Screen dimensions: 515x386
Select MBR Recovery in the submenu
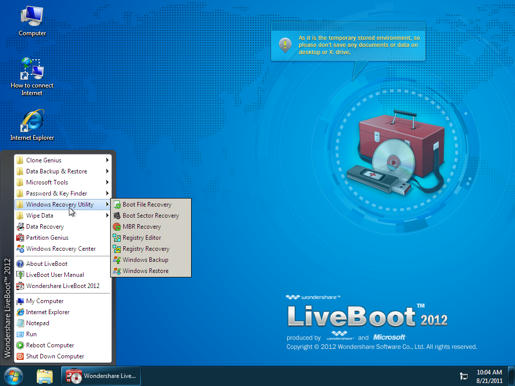tap(151, 227)
